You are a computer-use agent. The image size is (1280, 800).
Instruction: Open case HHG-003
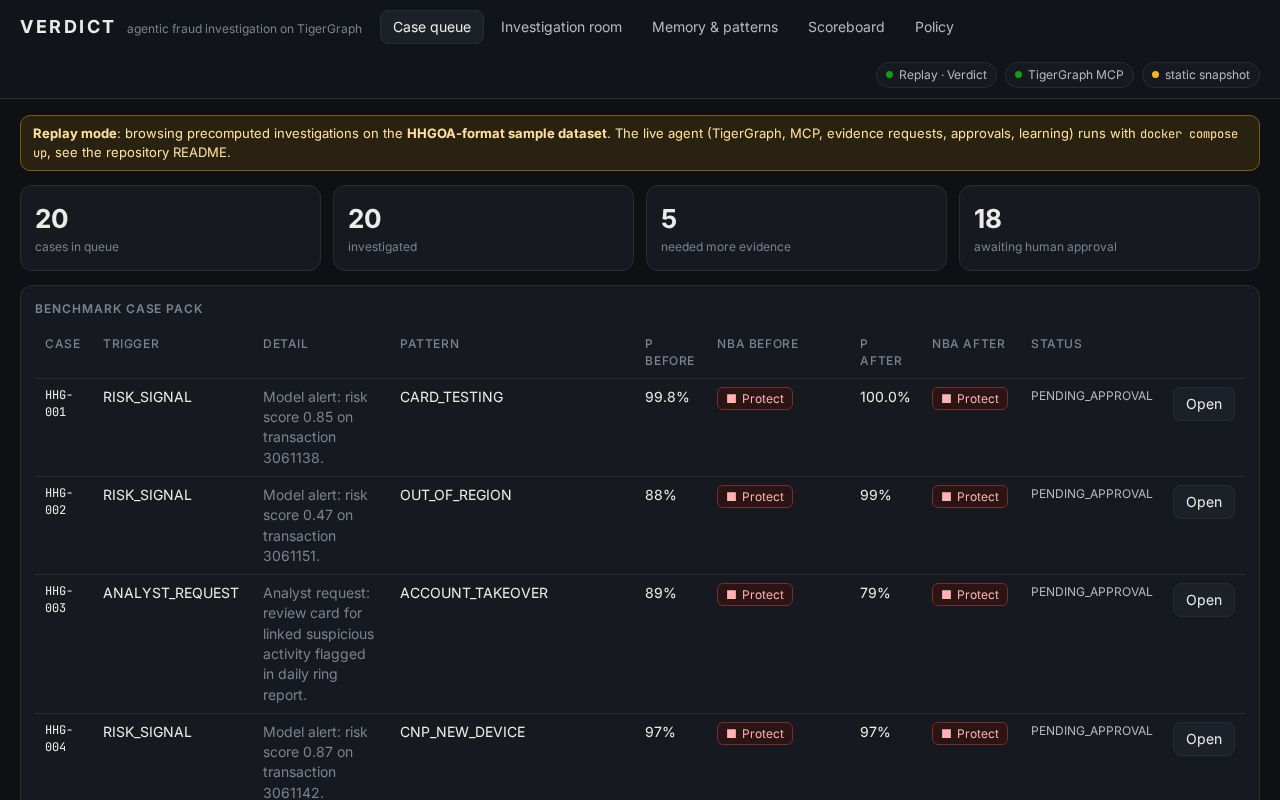coord(1204,600)
